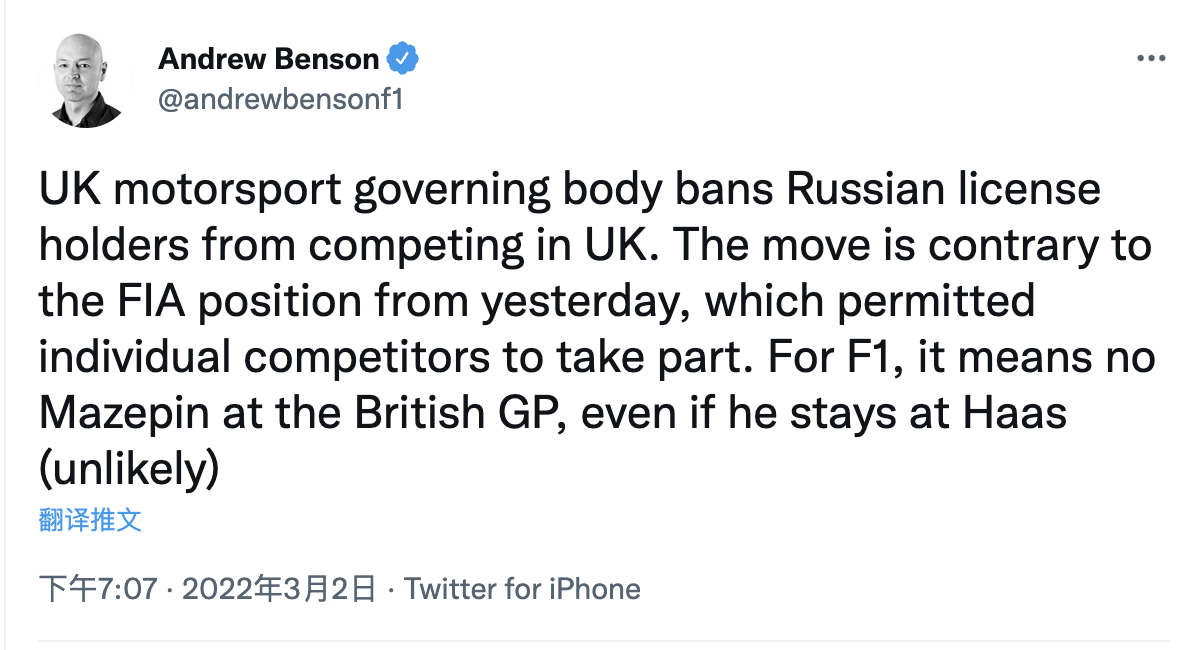Click the word yesterday in the tweet
This screenshot has width=1188, height=650.
click(x=580, y=301)
